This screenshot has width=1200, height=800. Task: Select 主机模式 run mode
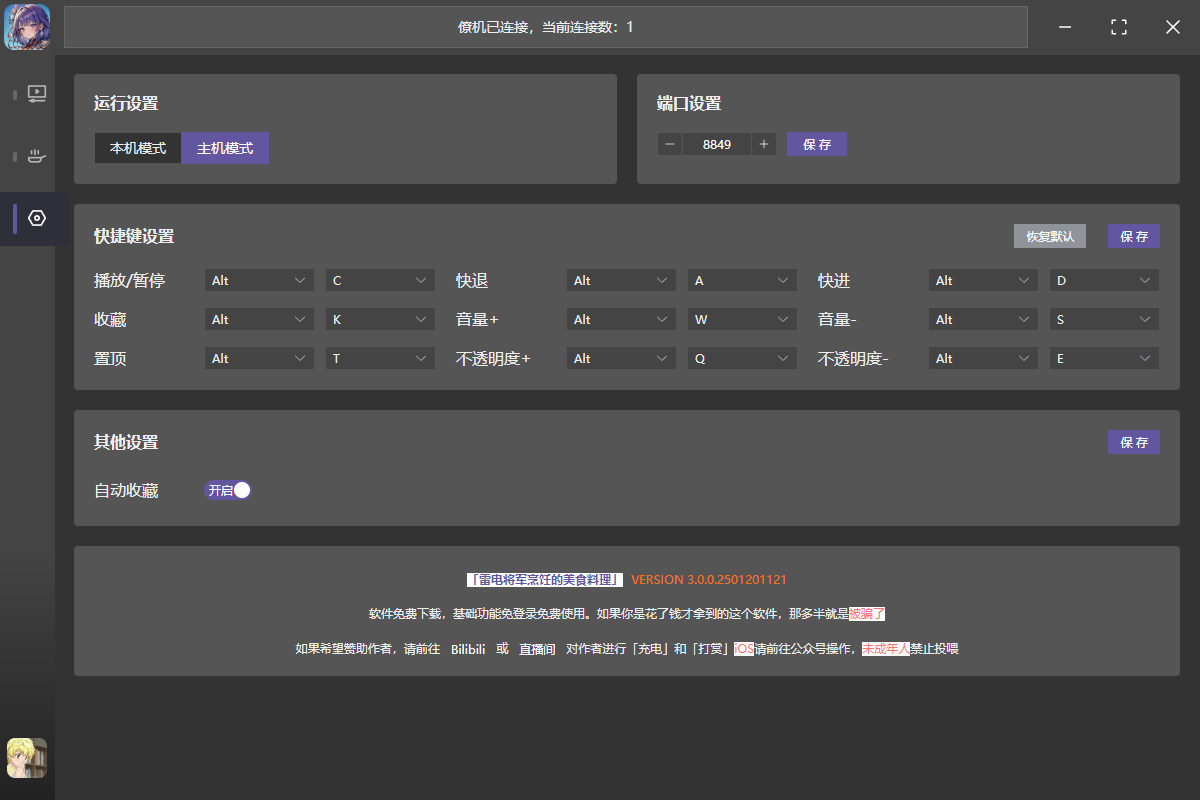225,148
